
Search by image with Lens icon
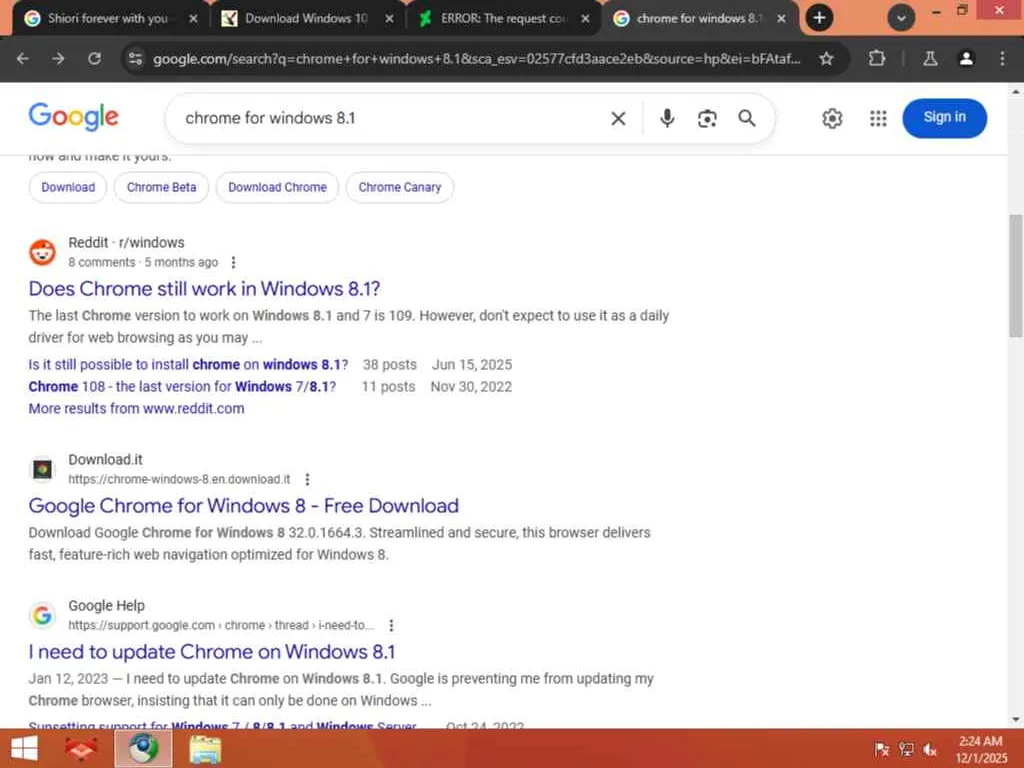pyautogui.click(x=707, y=118)
